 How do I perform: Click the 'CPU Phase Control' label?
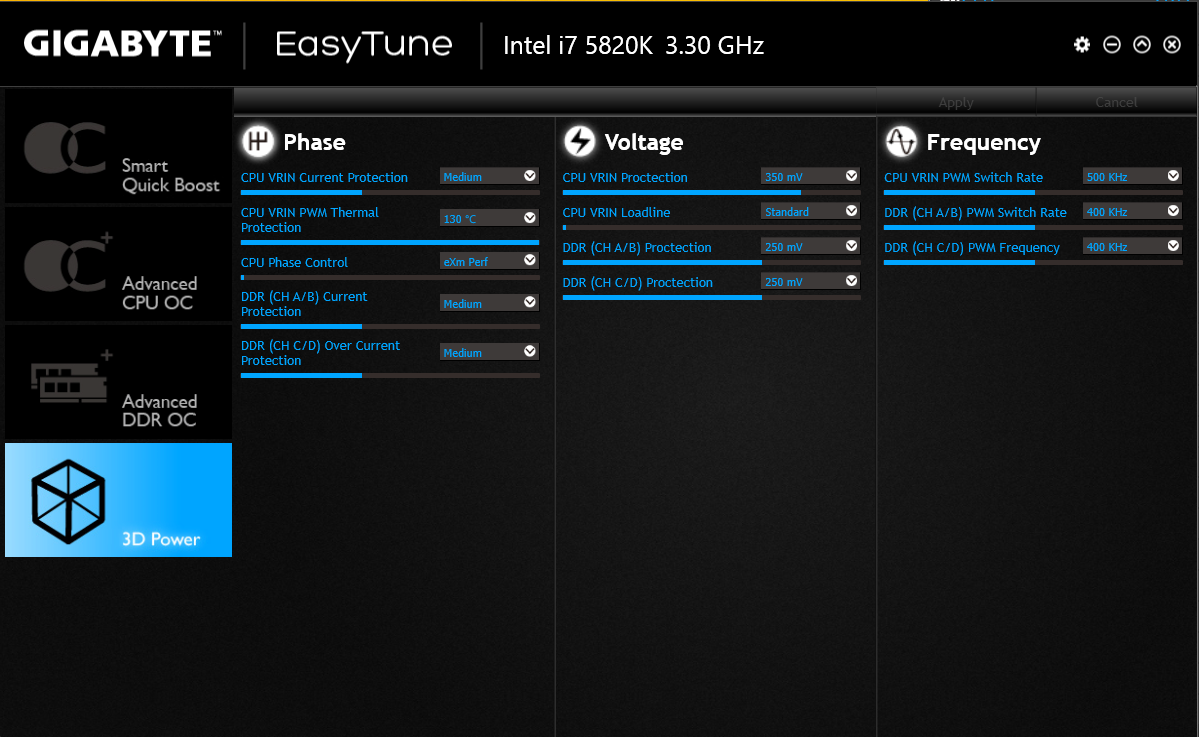(294, 262)
